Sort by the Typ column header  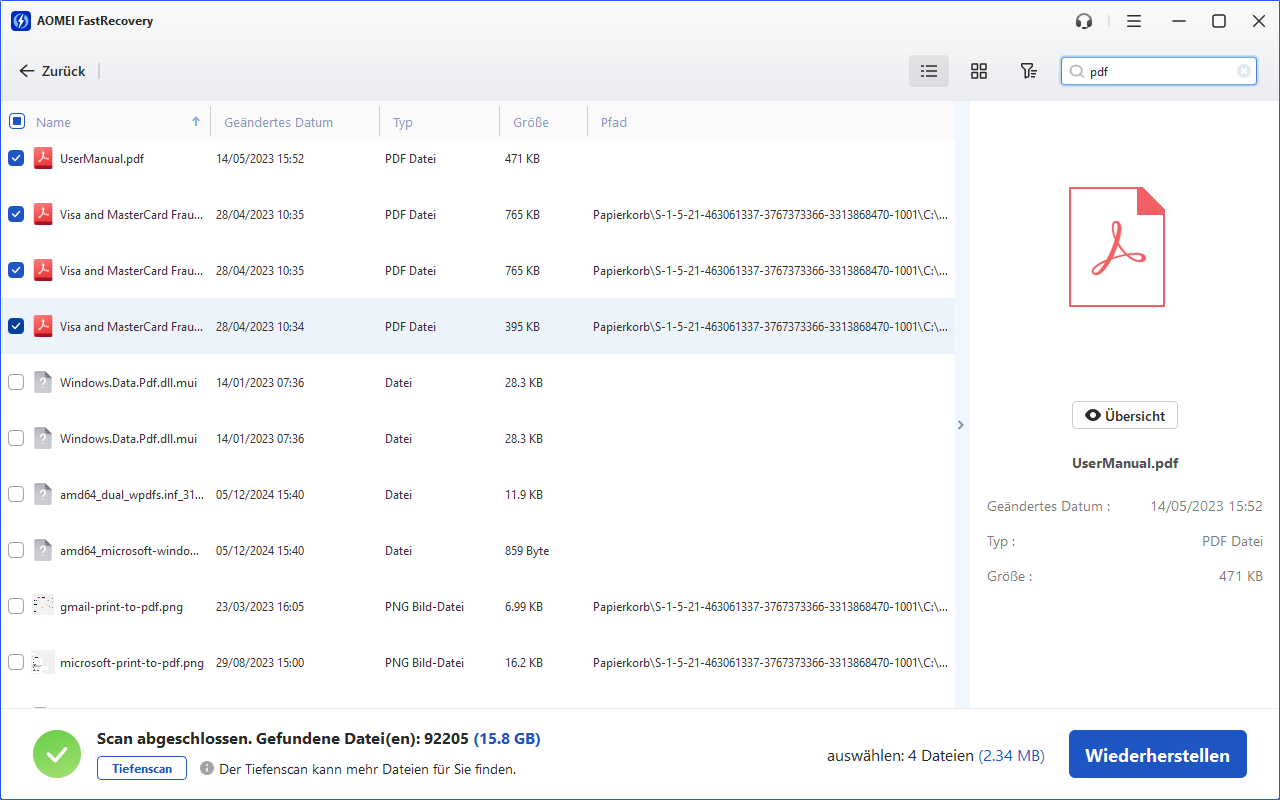click(x=403, y=122)
